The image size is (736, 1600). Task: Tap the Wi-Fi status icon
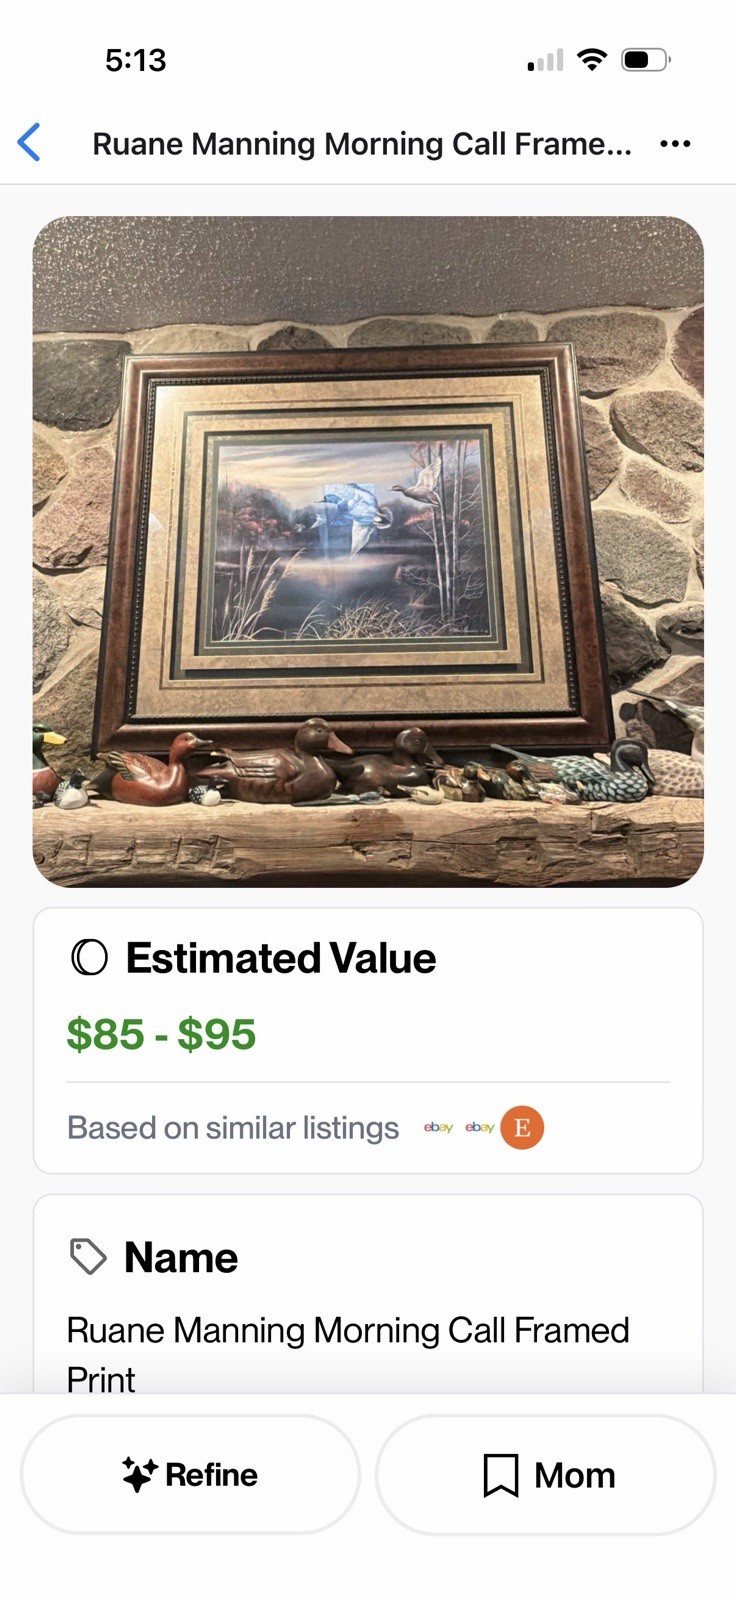(x=592, y=60)
